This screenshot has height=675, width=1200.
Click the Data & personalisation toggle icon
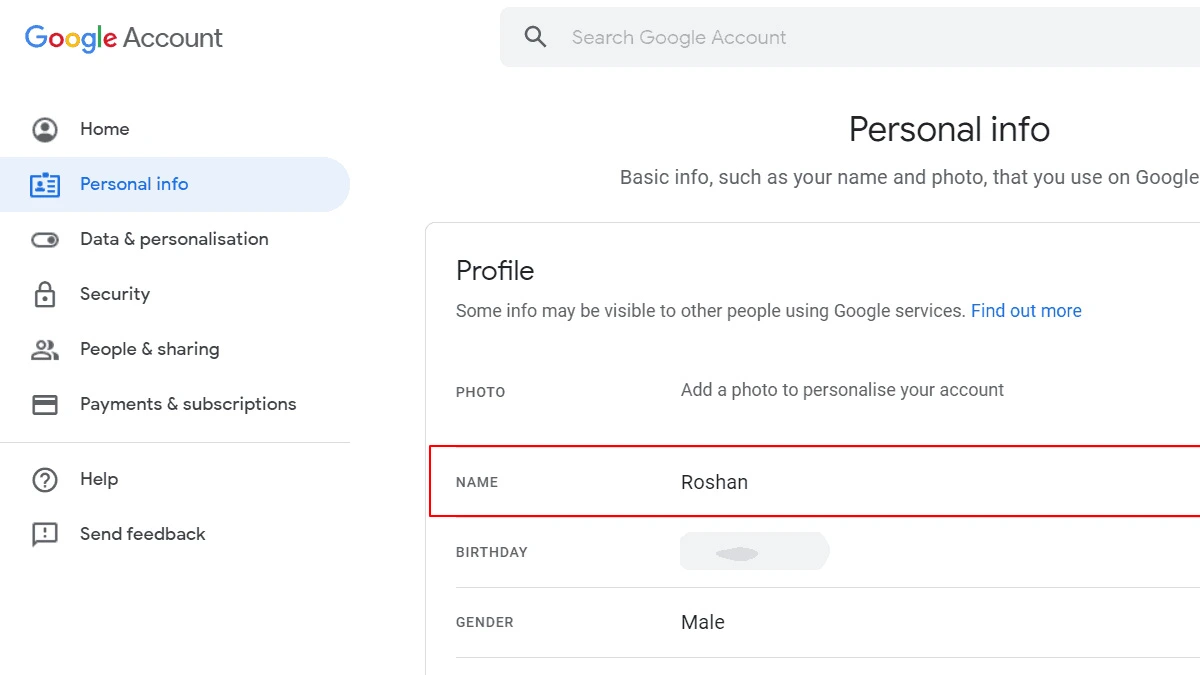pyautogui.click(x=45, y=240)
